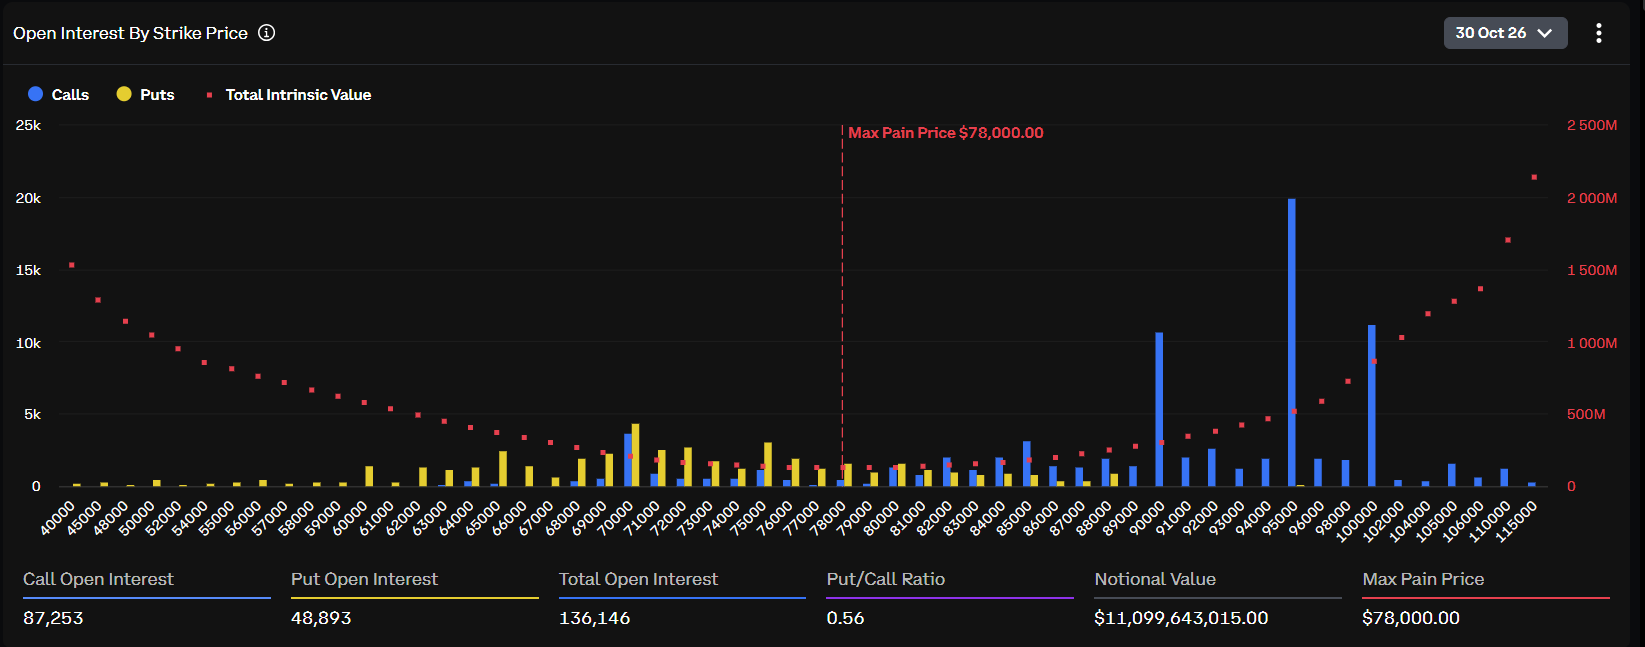The image size is (1645, 647).
Task: Click the 115000 strike axis label
Action: [x=1516, y=522]
